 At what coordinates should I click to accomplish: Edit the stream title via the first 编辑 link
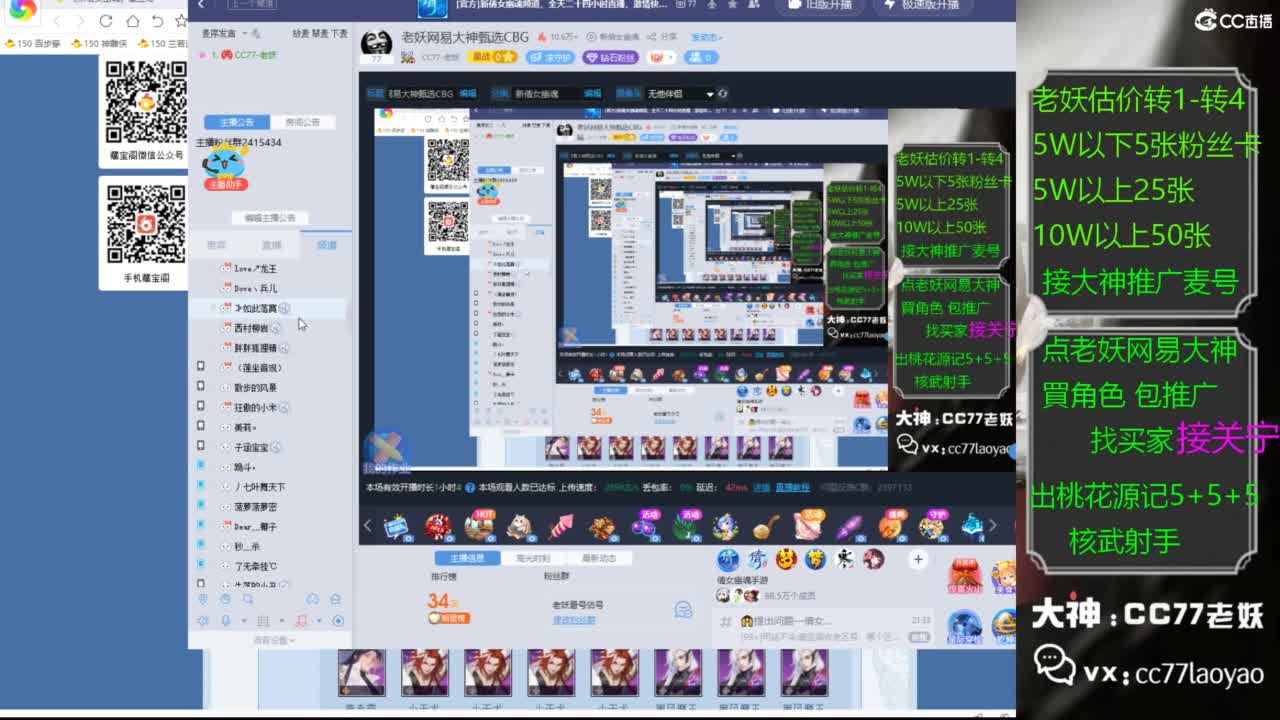468,93
